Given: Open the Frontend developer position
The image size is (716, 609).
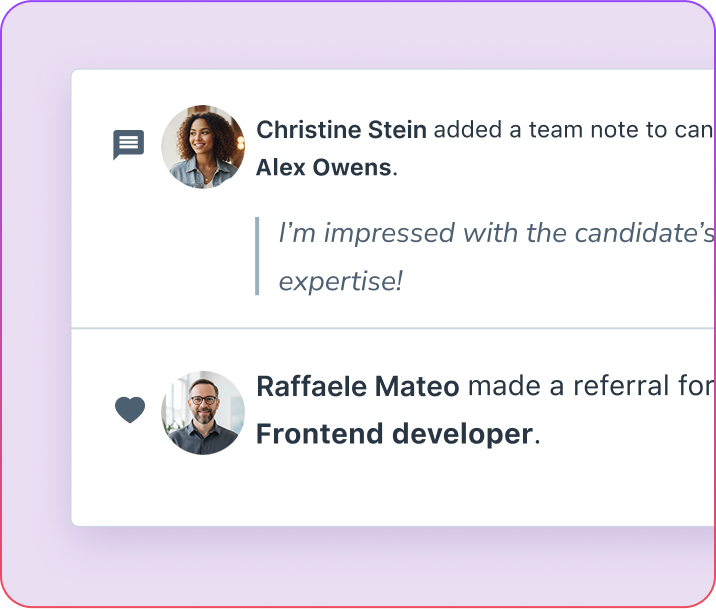Looking at the screenshot, I should [394, 434].
